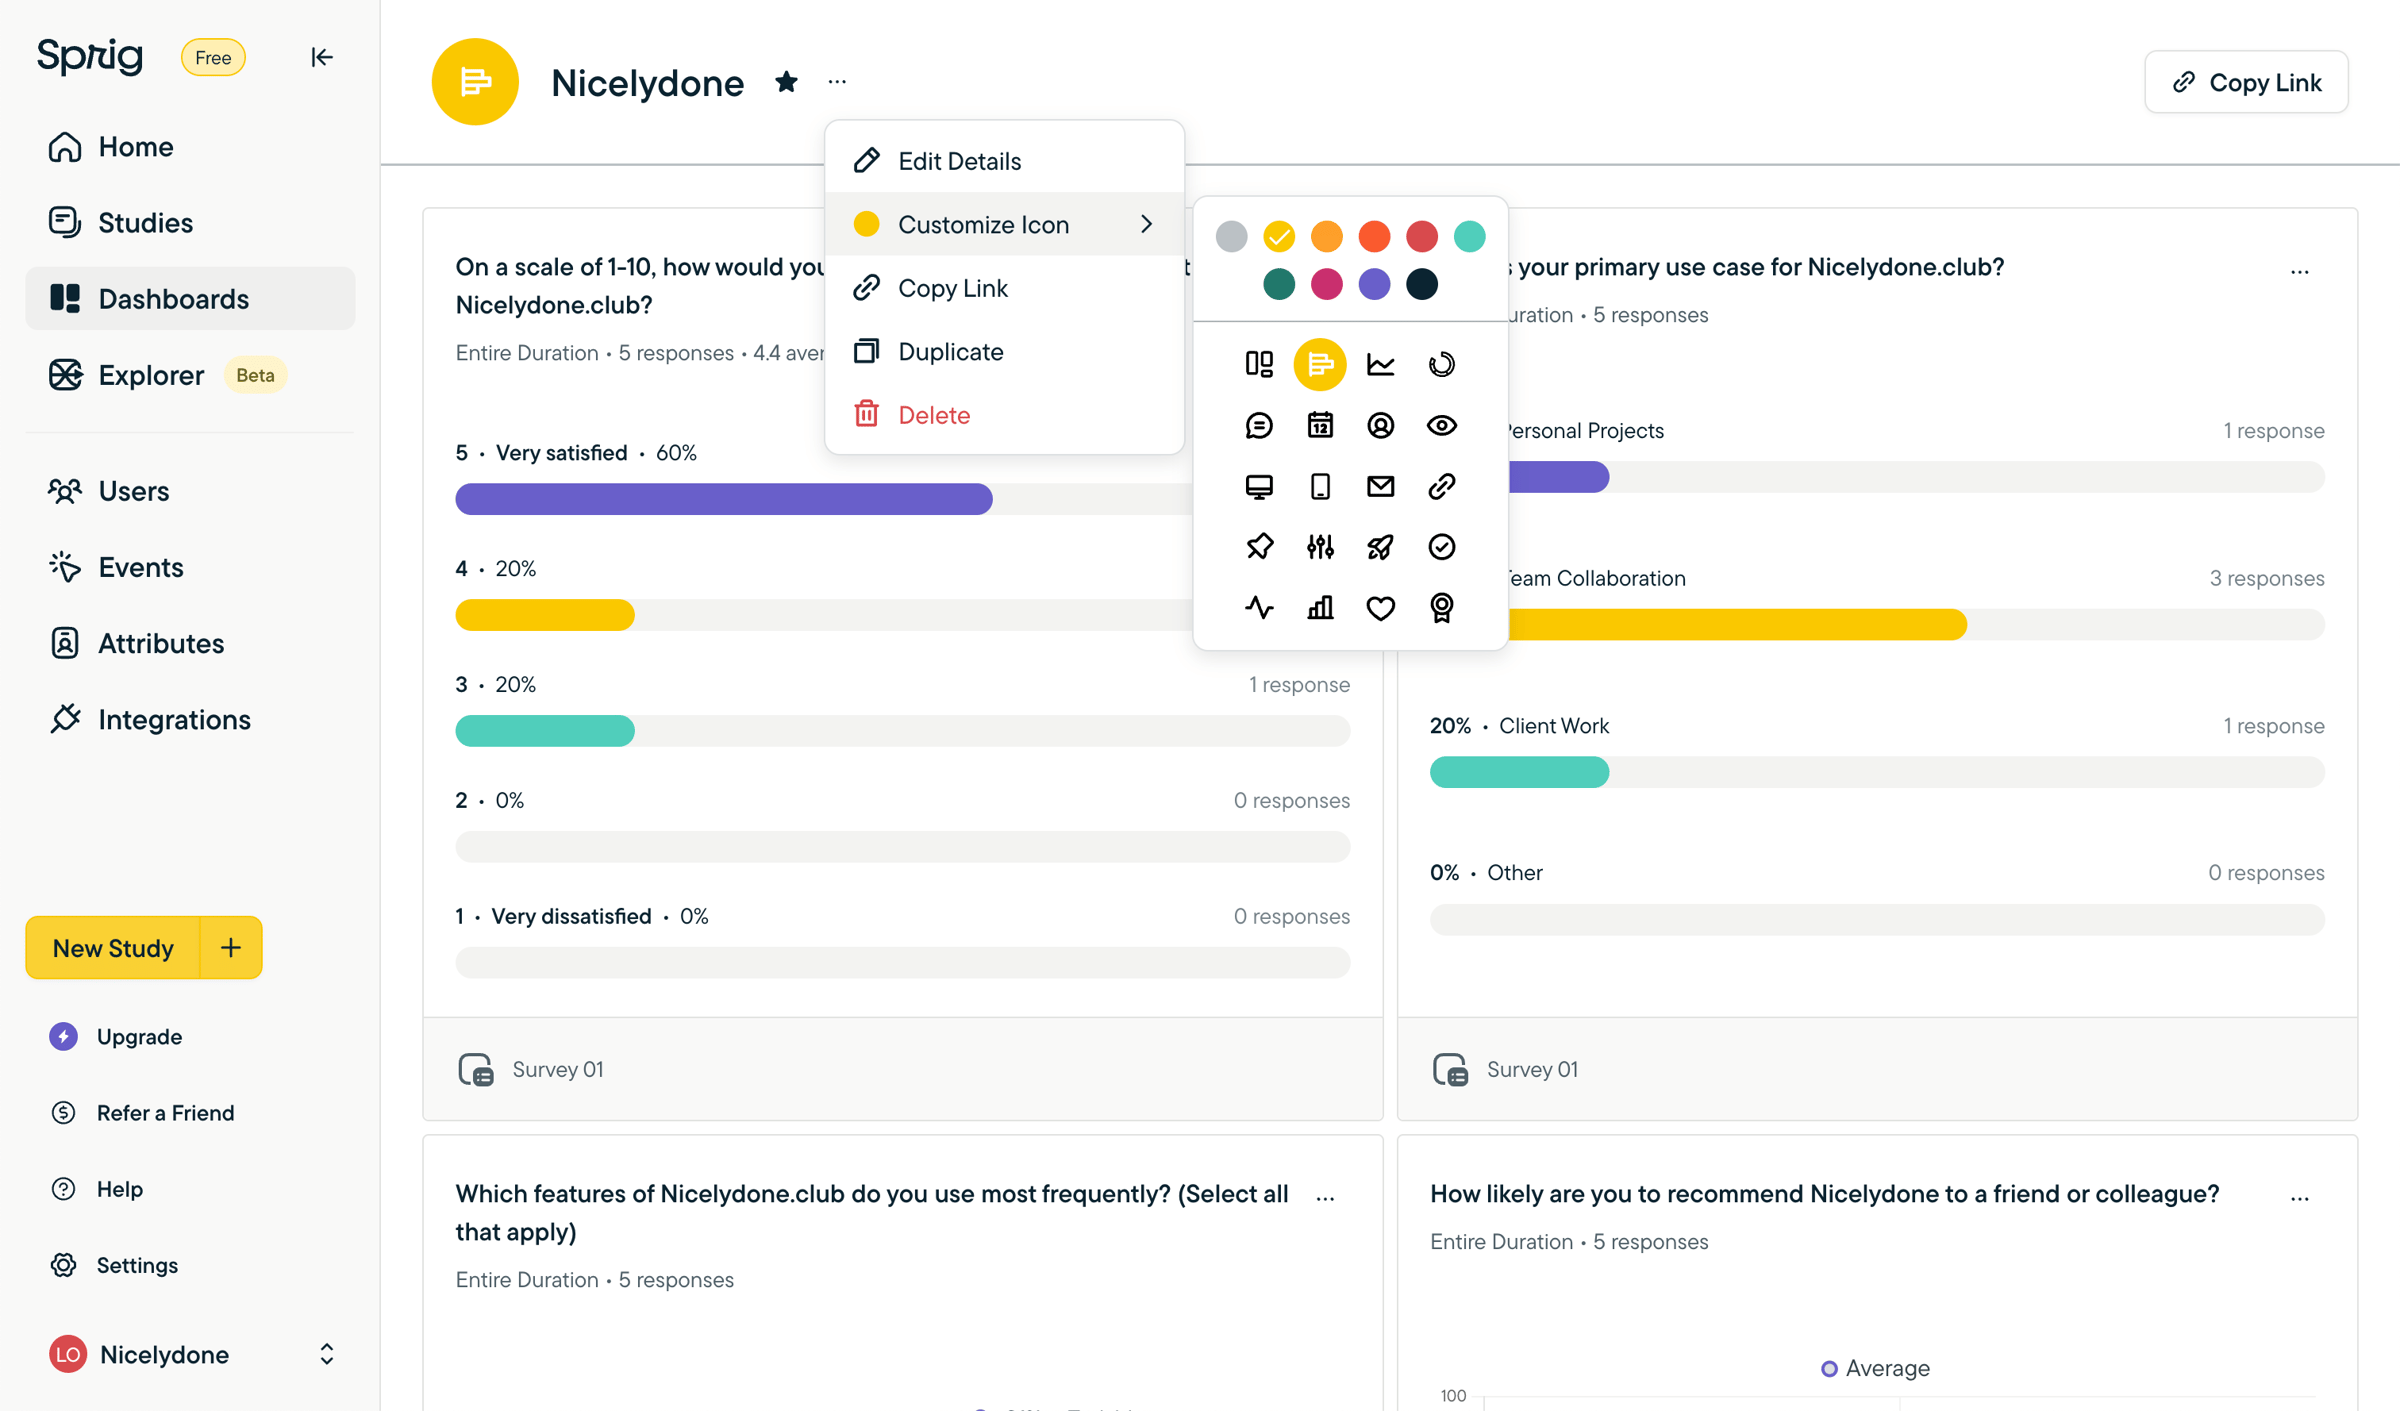This screenshot has width=2400, height=1411.
Task: Select the currently active yellow survey icon
Action: tap(1320, 364)
